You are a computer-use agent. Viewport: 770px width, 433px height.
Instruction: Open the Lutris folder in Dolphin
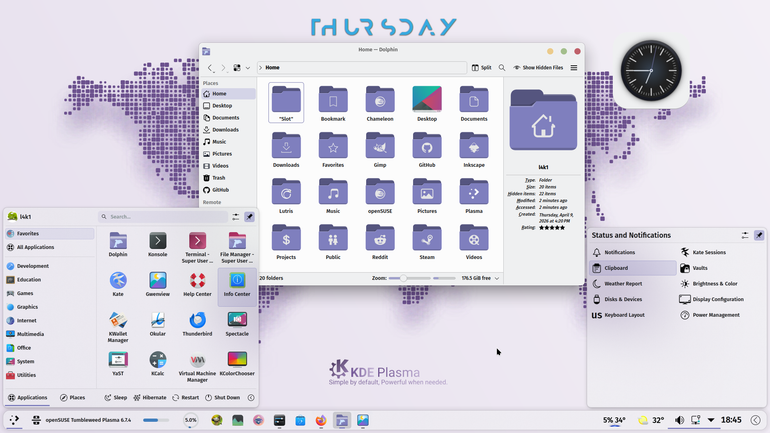point(286,196)
